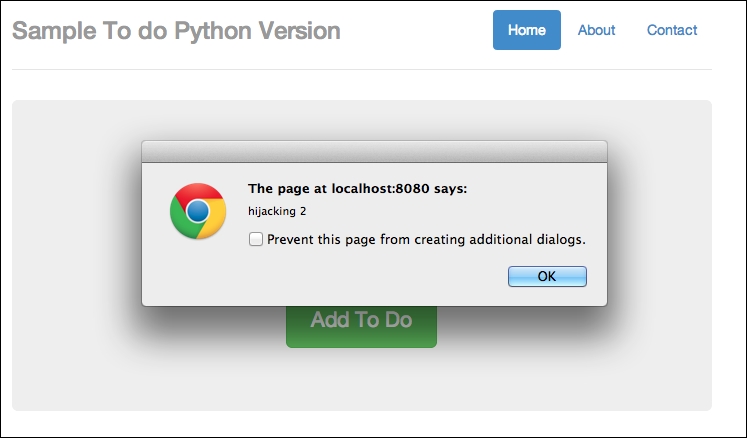The width and height of the screenshot is (747, 438).
Task: Click OK in the alert dialog
Action: pos(547,276)
